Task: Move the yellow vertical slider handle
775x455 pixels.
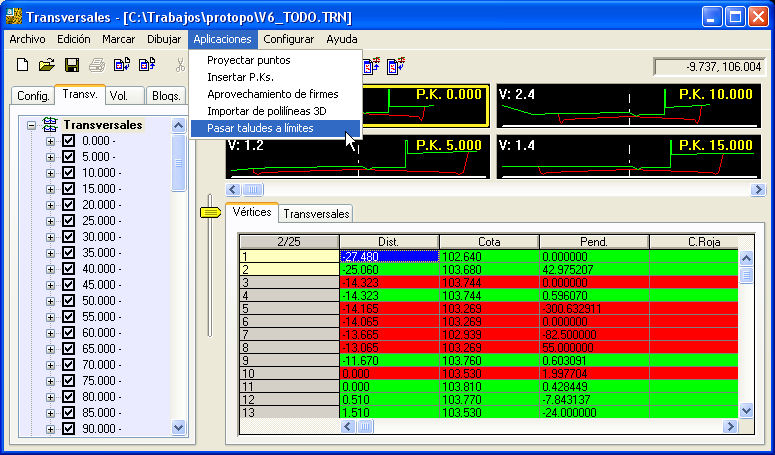Action: pos(210,212)
